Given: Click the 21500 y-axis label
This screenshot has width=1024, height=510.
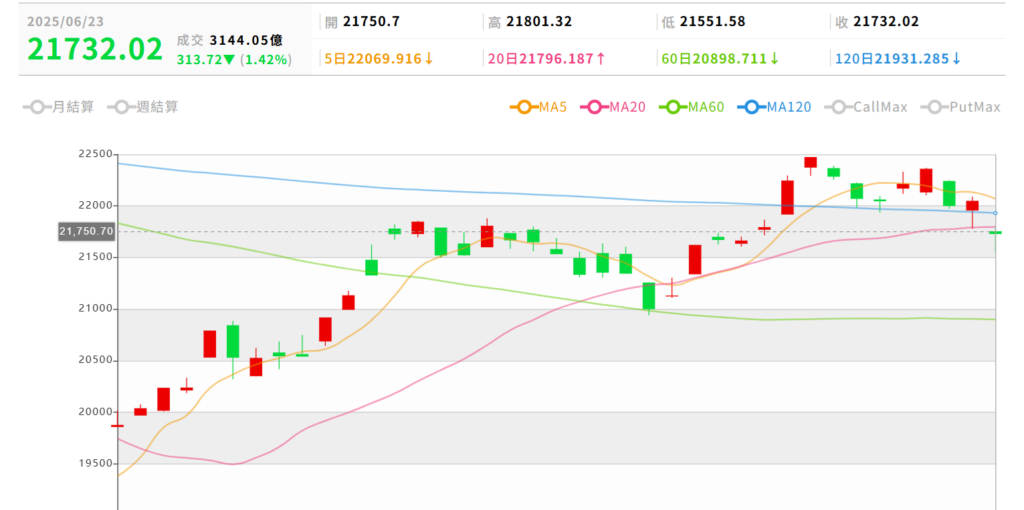Looking at the screenshot, I should (95, 257).
